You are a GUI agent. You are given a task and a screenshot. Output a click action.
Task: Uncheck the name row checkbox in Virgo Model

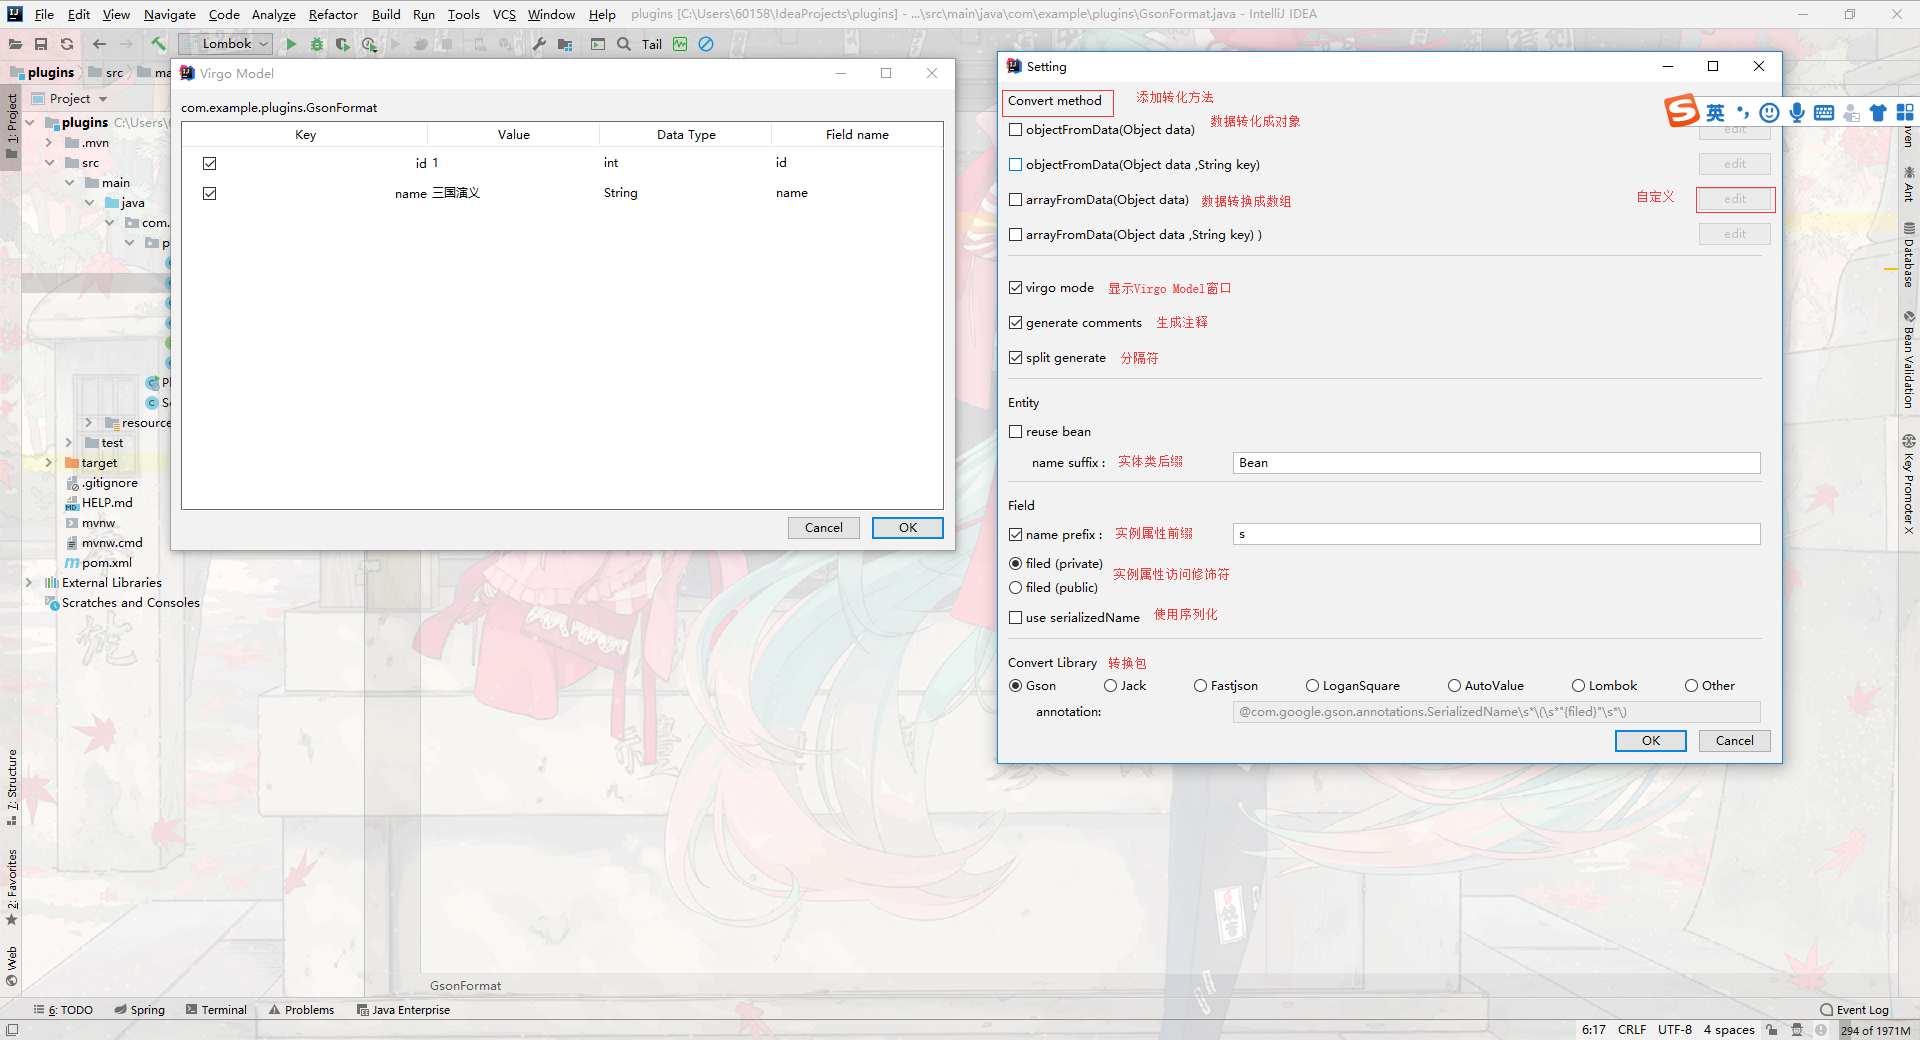[209, 193]
